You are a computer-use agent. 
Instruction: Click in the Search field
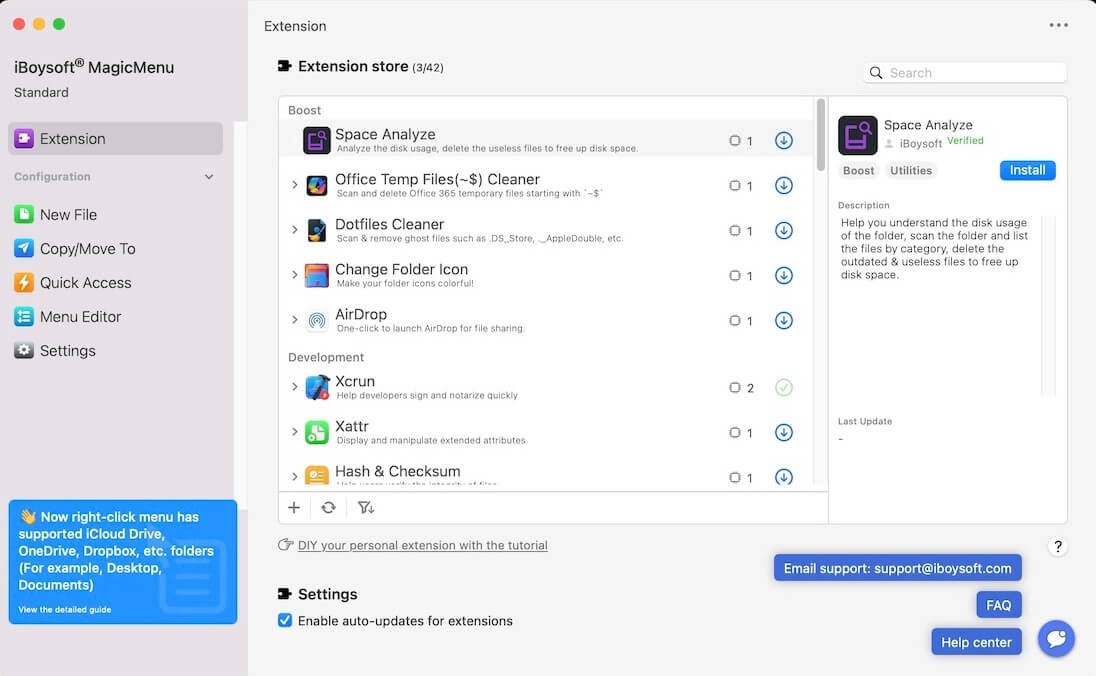[x=965, y=73]
